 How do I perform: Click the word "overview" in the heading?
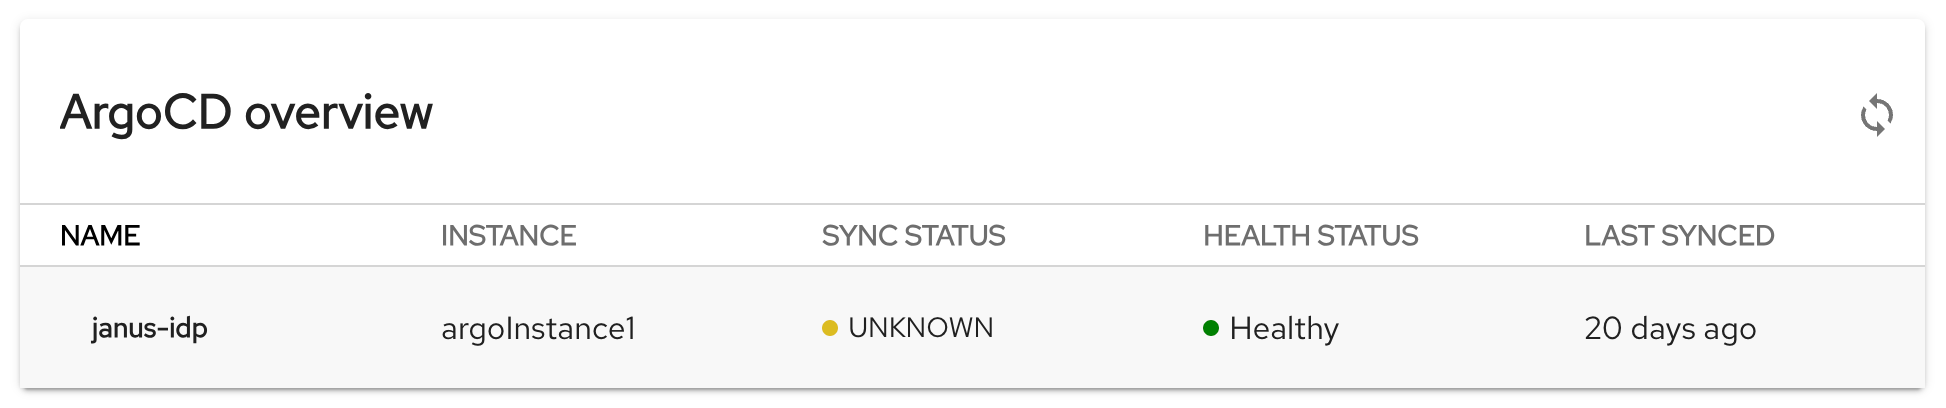click(338, 112)
